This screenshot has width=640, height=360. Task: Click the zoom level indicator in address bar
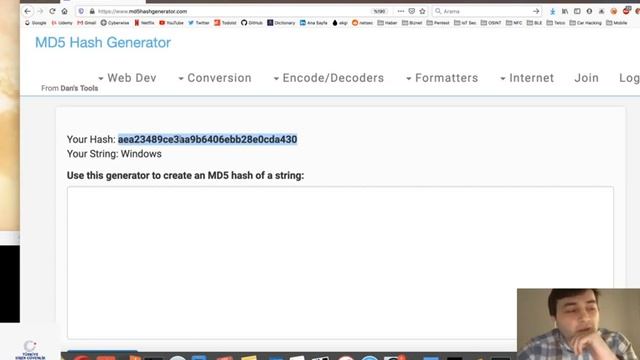coord(380,11)
